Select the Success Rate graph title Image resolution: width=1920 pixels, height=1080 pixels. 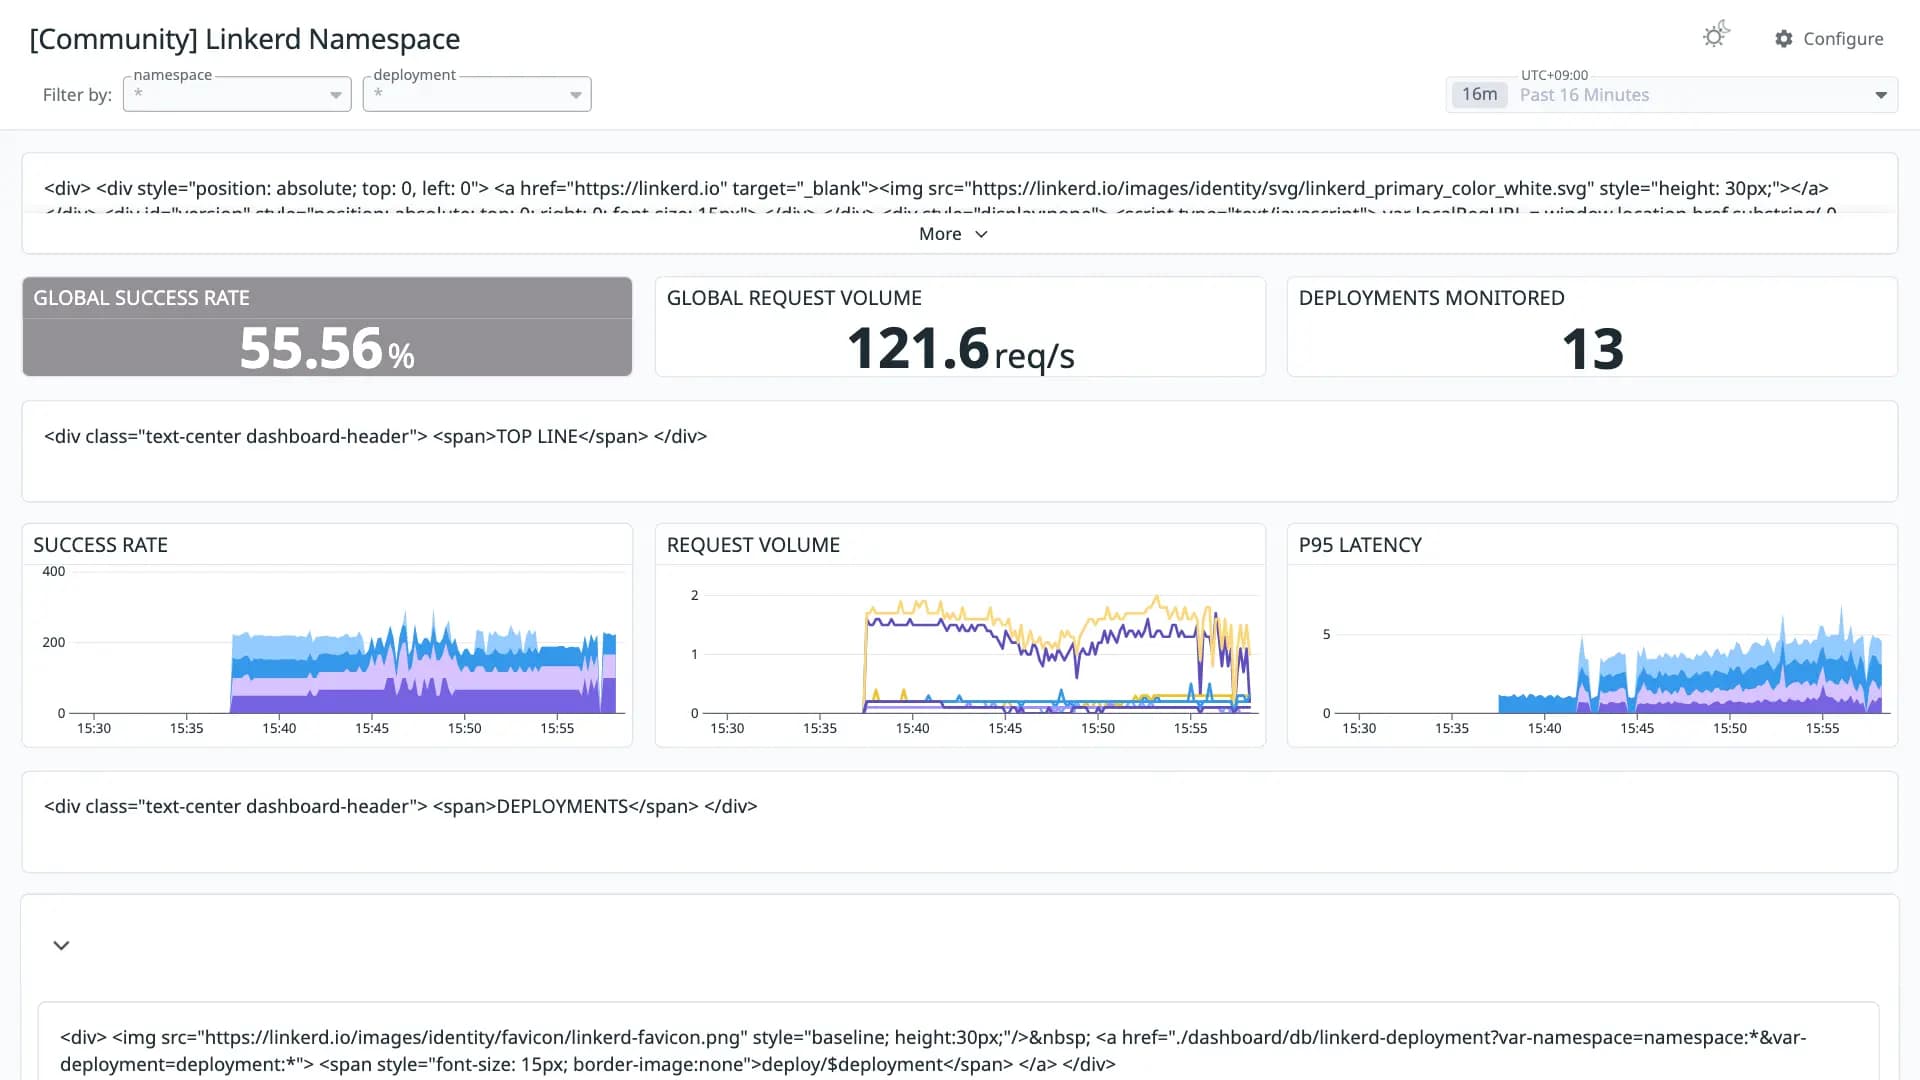[x=100, y=545]
